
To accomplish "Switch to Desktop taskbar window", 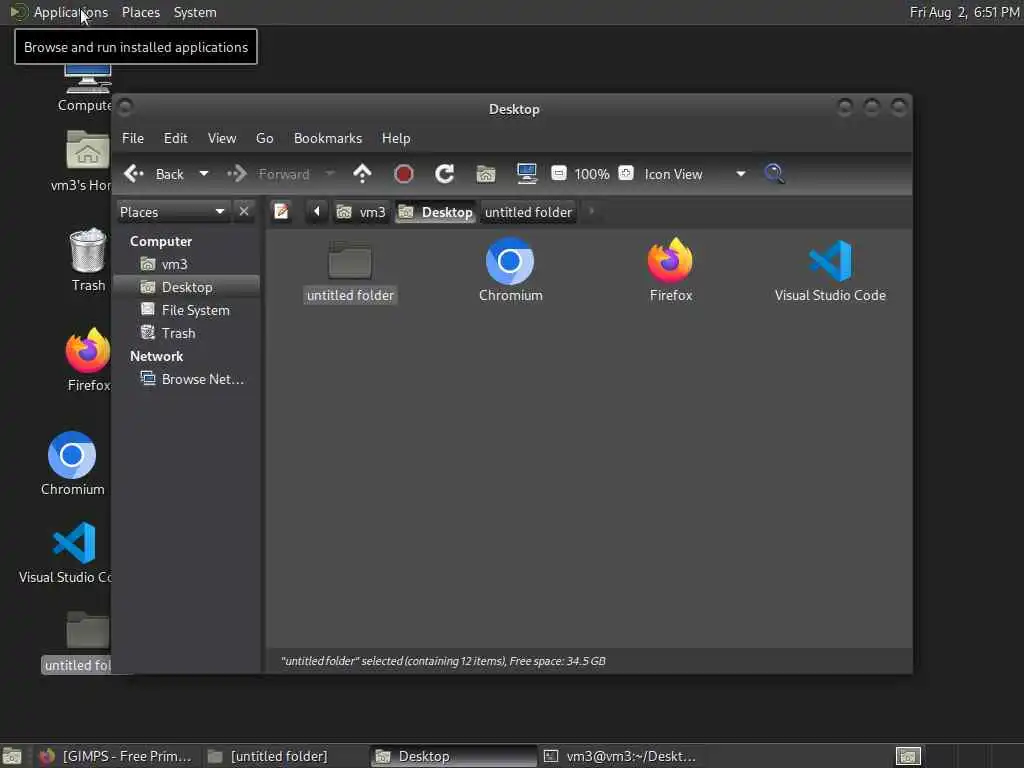I will click(x=453, y=756).
